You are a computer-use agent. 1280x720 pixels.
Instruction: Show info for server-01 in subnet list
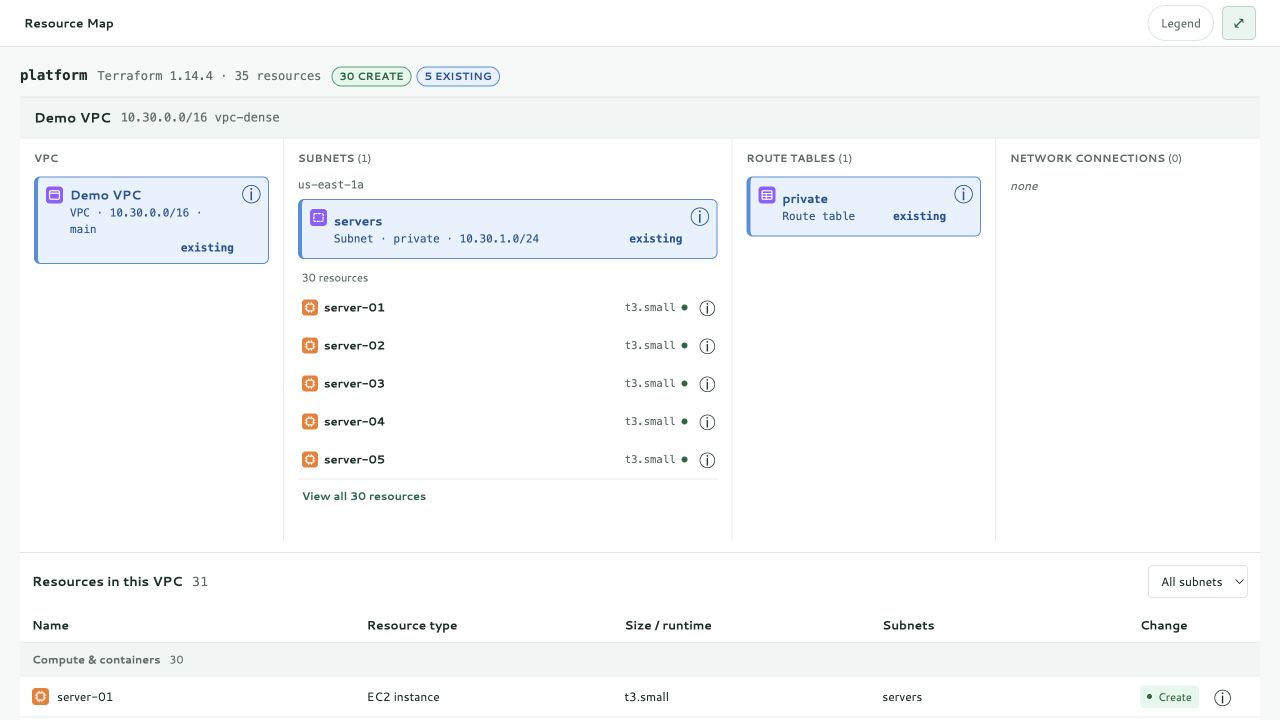[x=707, y=308]
